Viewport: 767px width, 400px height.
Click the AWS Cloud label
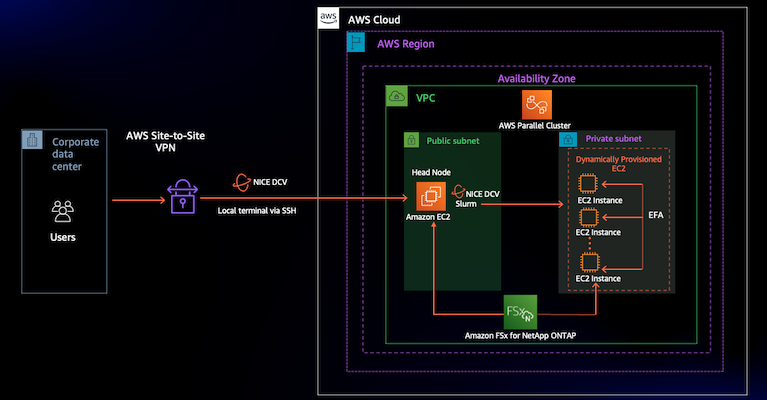(x=374, y=20)
